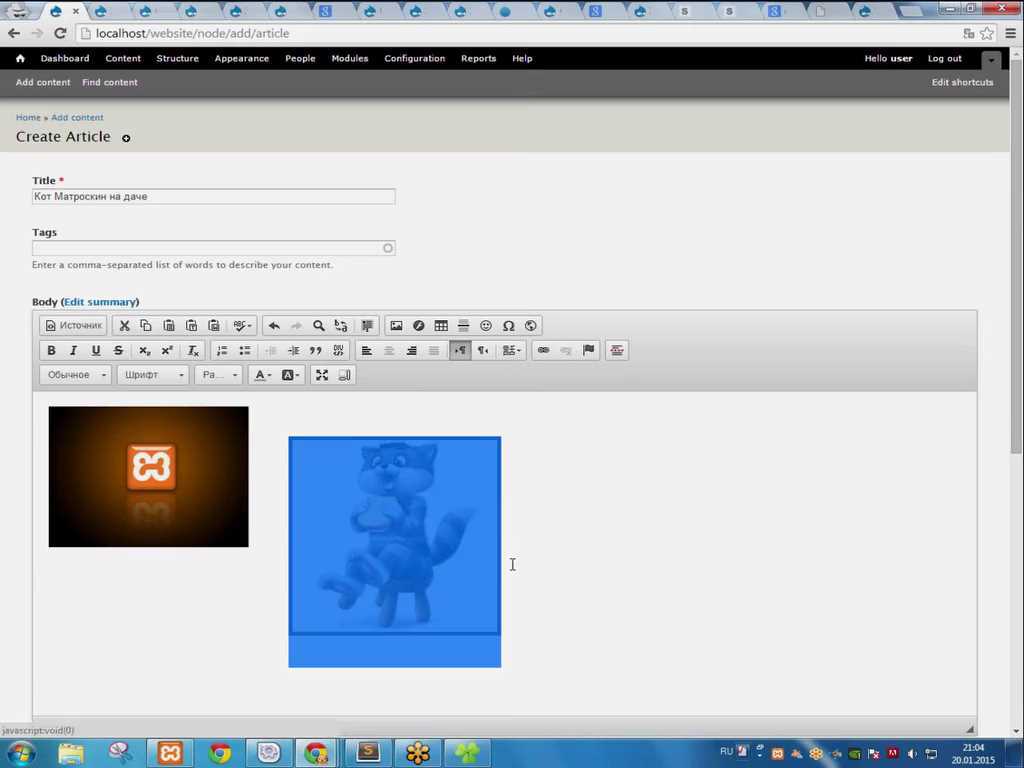Open the Content admin menu
The width and height of the screenshot is (1024, 768).
pyautogui.click(x=123, y=58)
